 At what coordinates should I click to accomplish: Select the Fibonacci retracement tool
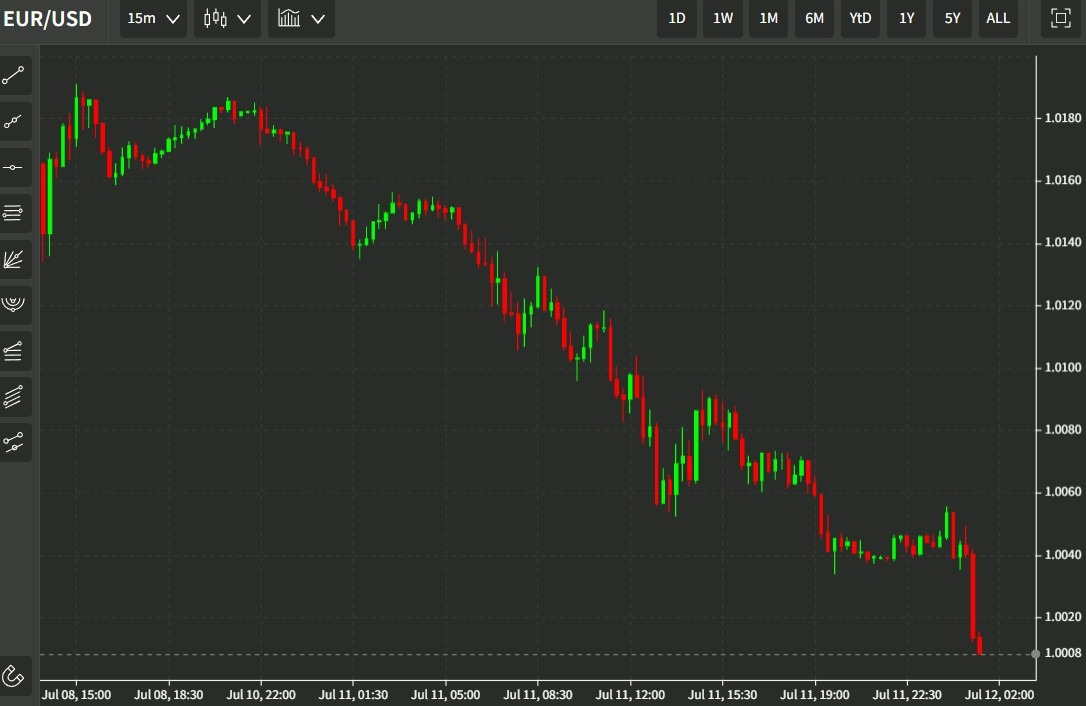(x=13, y=351)
